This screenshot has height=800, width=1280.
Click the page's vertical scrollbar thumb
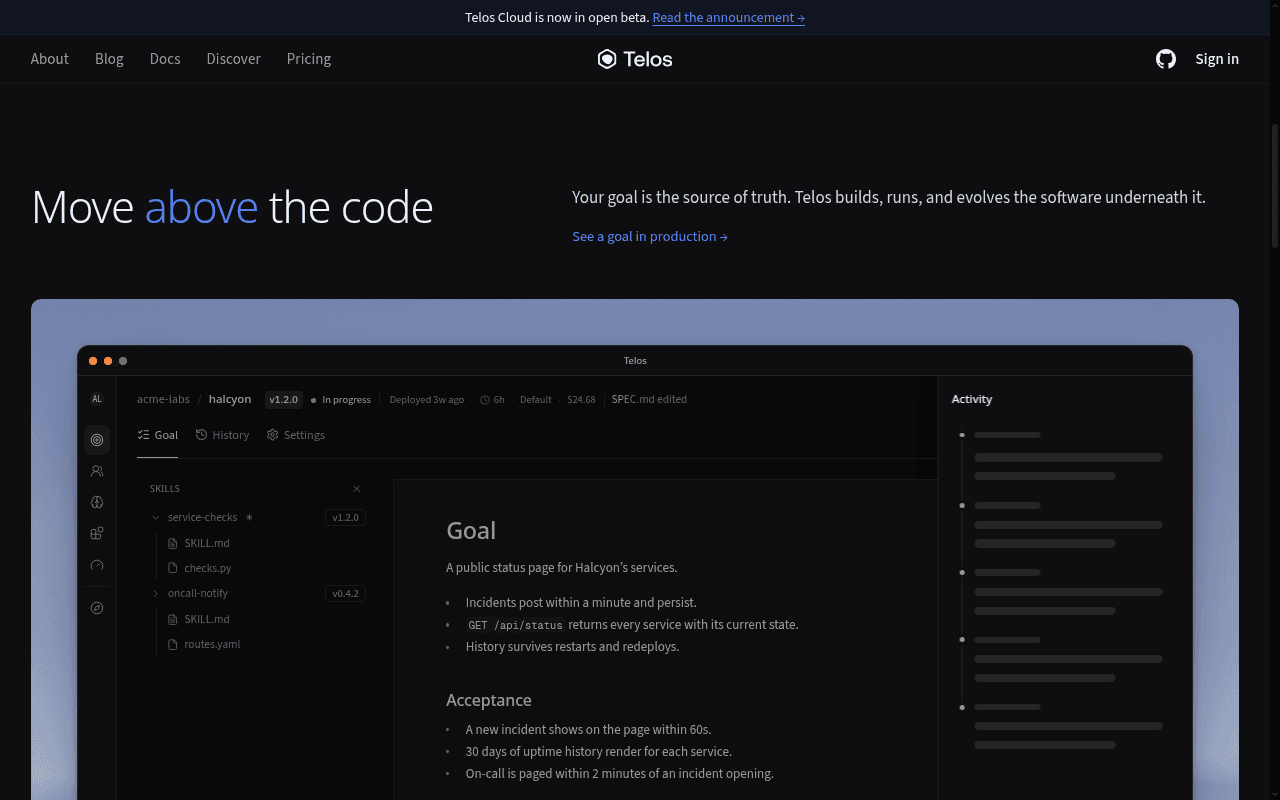point(1275,186)
